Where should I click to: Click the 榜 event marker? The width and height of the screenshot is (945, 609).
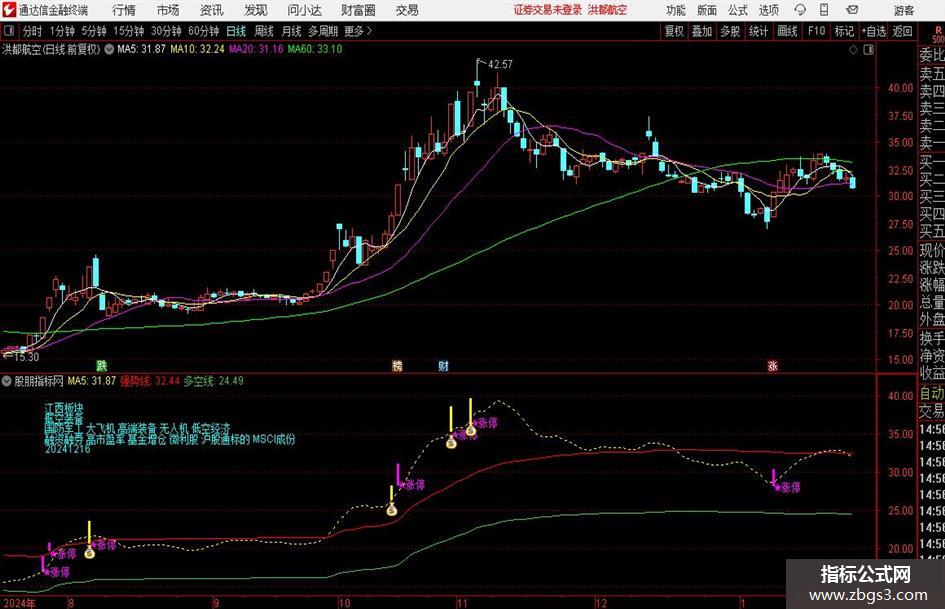coord(397,365)
